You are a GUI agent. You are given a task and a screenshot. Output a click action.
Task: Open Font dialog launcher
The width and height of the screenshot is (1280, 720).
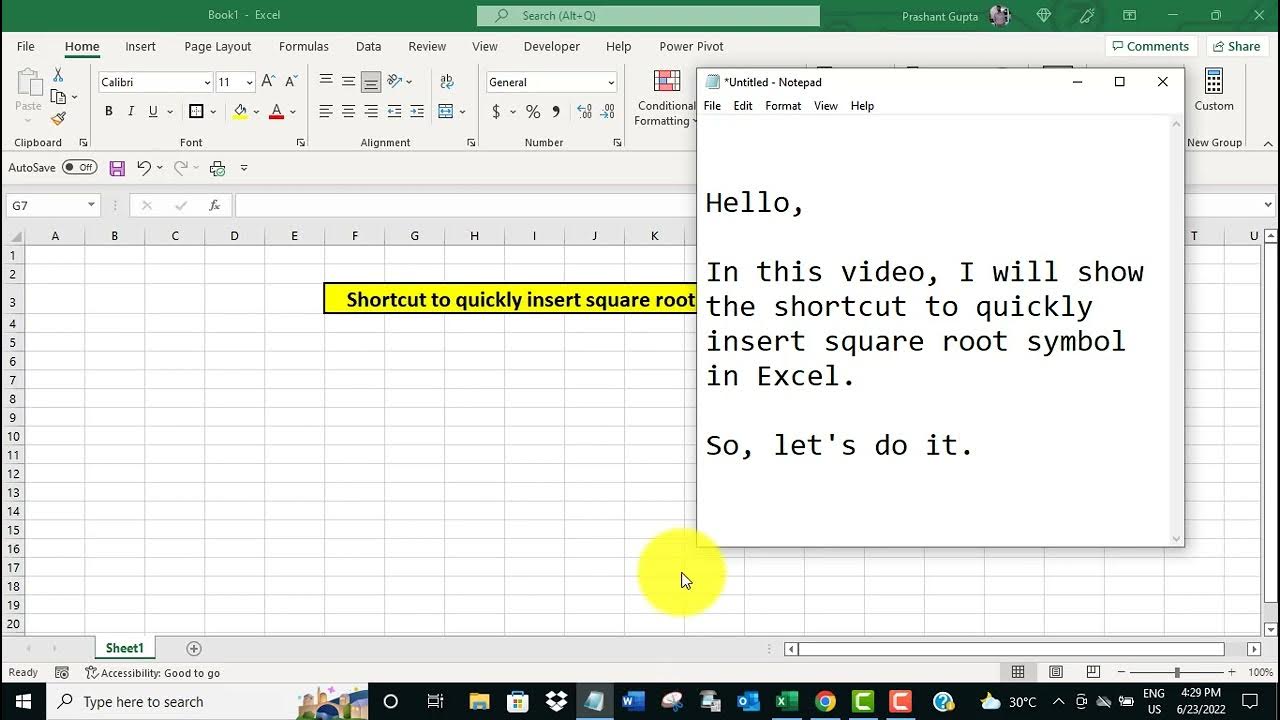point(300,143)
